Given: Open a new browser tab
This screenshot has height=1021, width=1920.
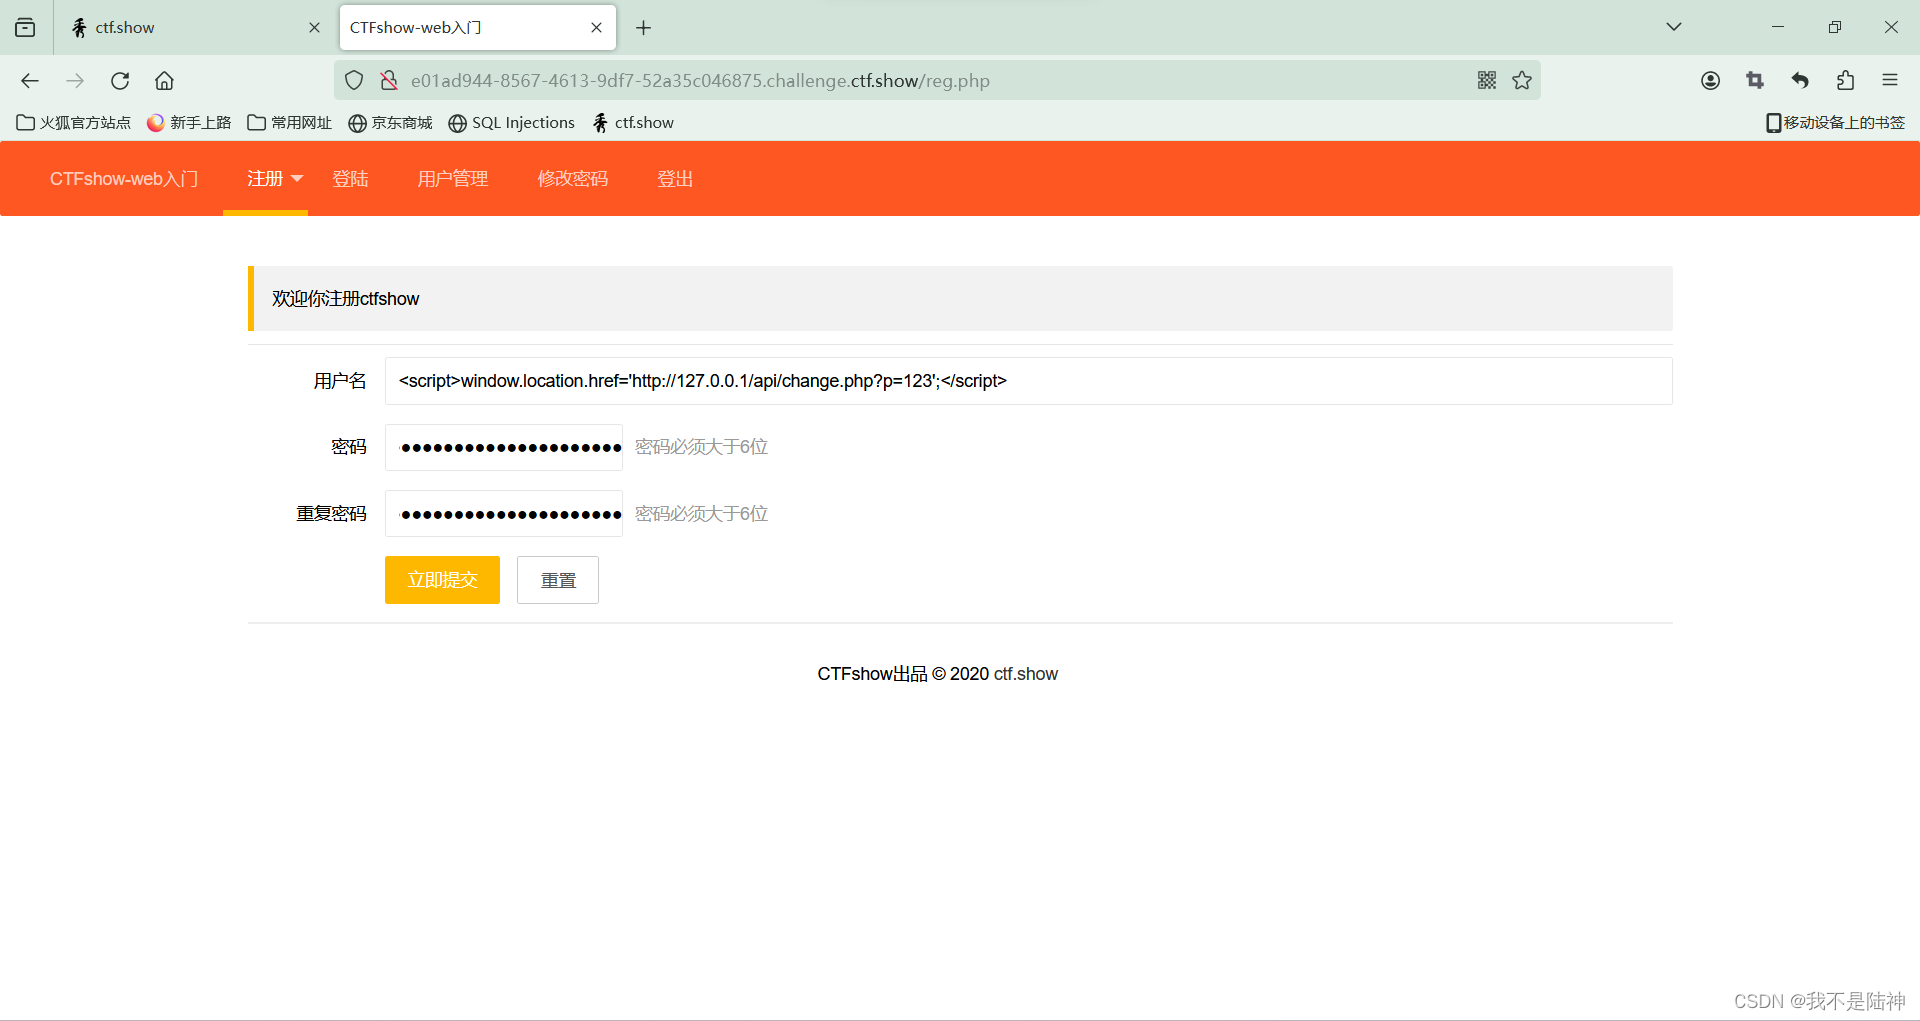Looking at the screenshot, I should [643, 28].
